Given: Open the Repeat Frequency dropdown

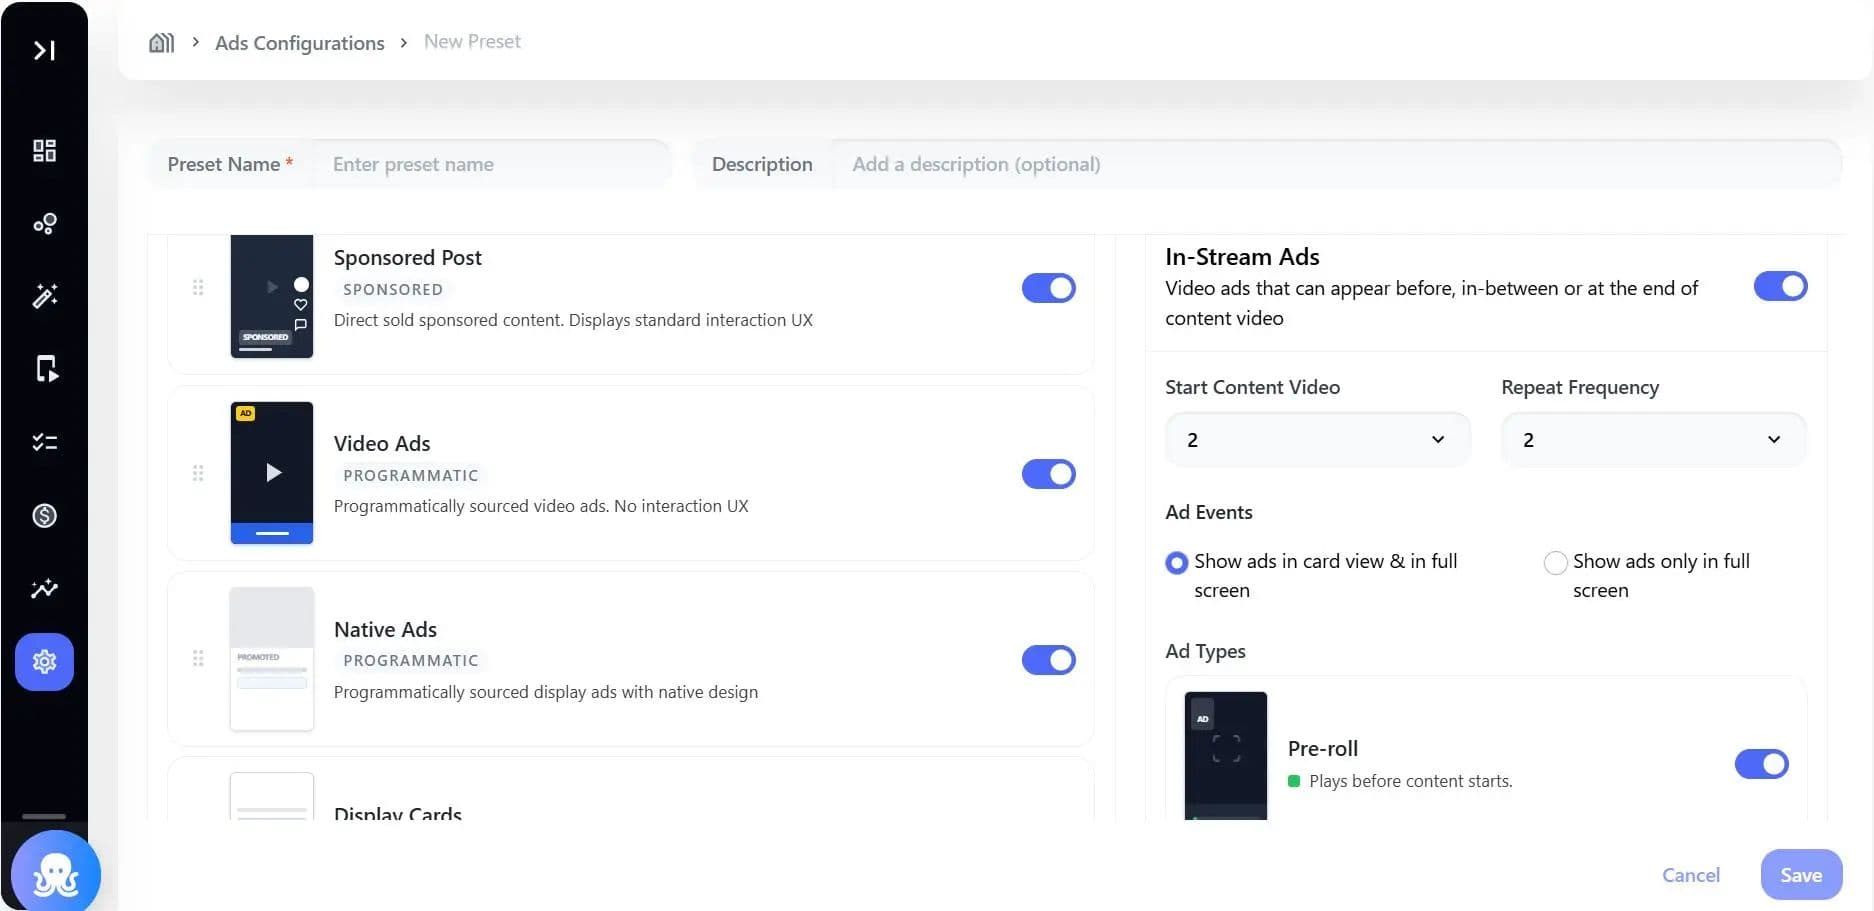Looking at the screenshot, I should pyautogui.click(x=1653, y=440).
